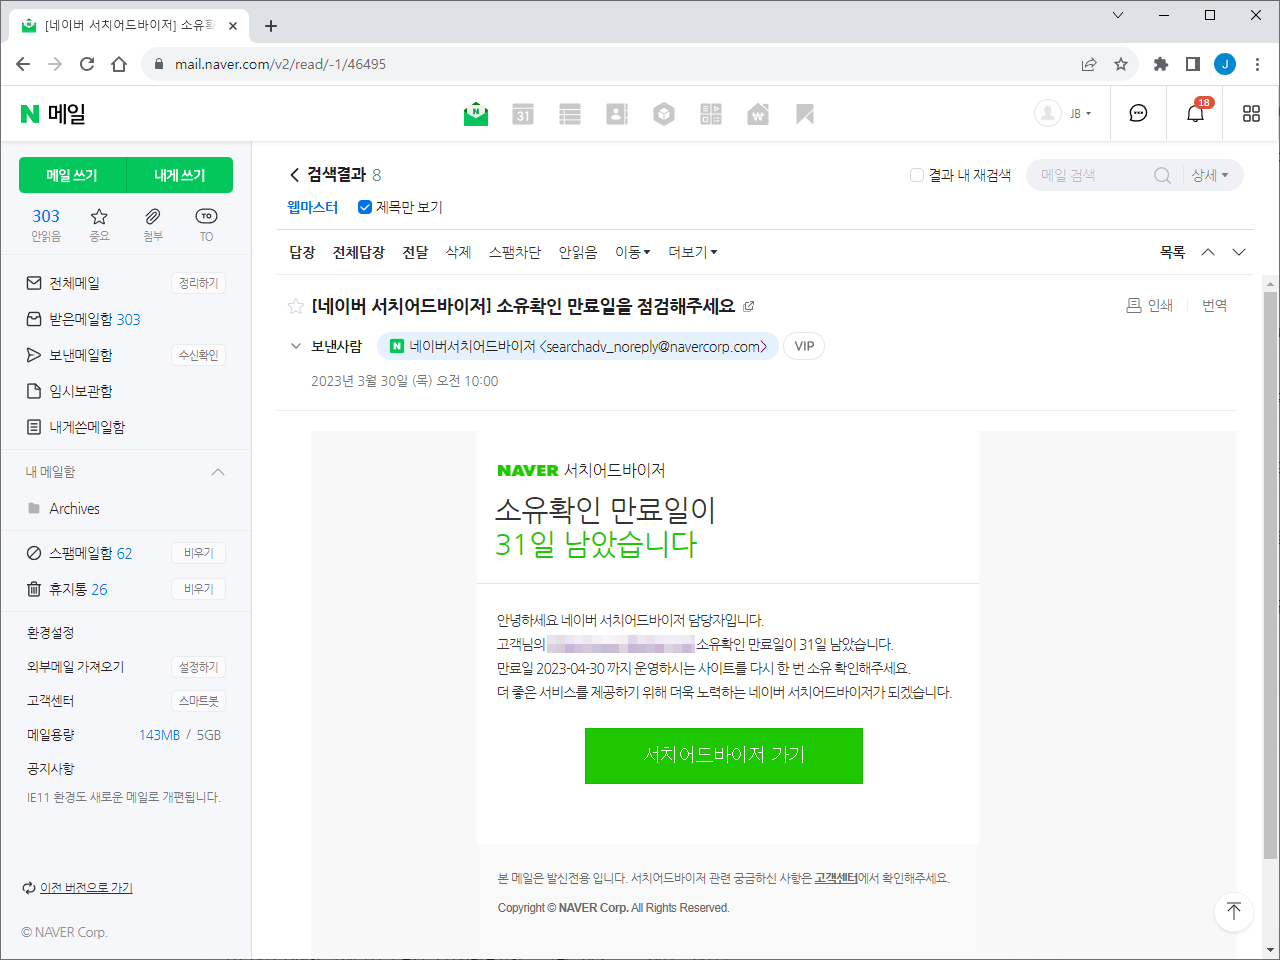This screenshot has width=1280, height=960.
Task: Click the VIP button next to sender
Action: 804,346
